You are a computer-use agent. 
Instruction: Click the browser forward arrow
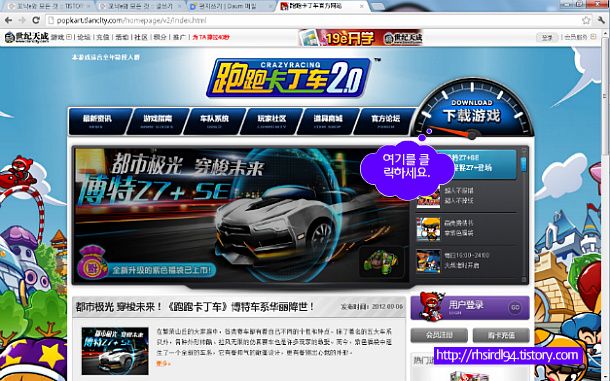click(22, 20)
